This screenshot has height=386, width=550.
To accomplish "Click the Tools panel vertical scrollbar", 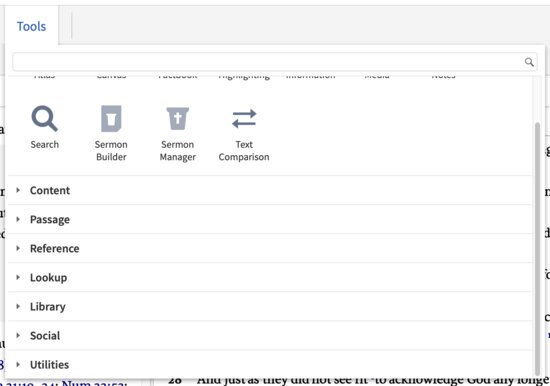I will click(x=537, y=249).
